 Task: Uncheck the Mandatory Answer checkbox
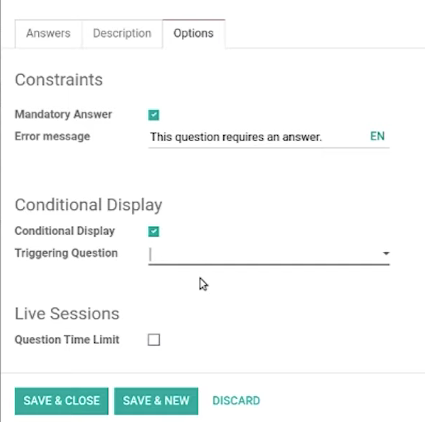[154, 115]
